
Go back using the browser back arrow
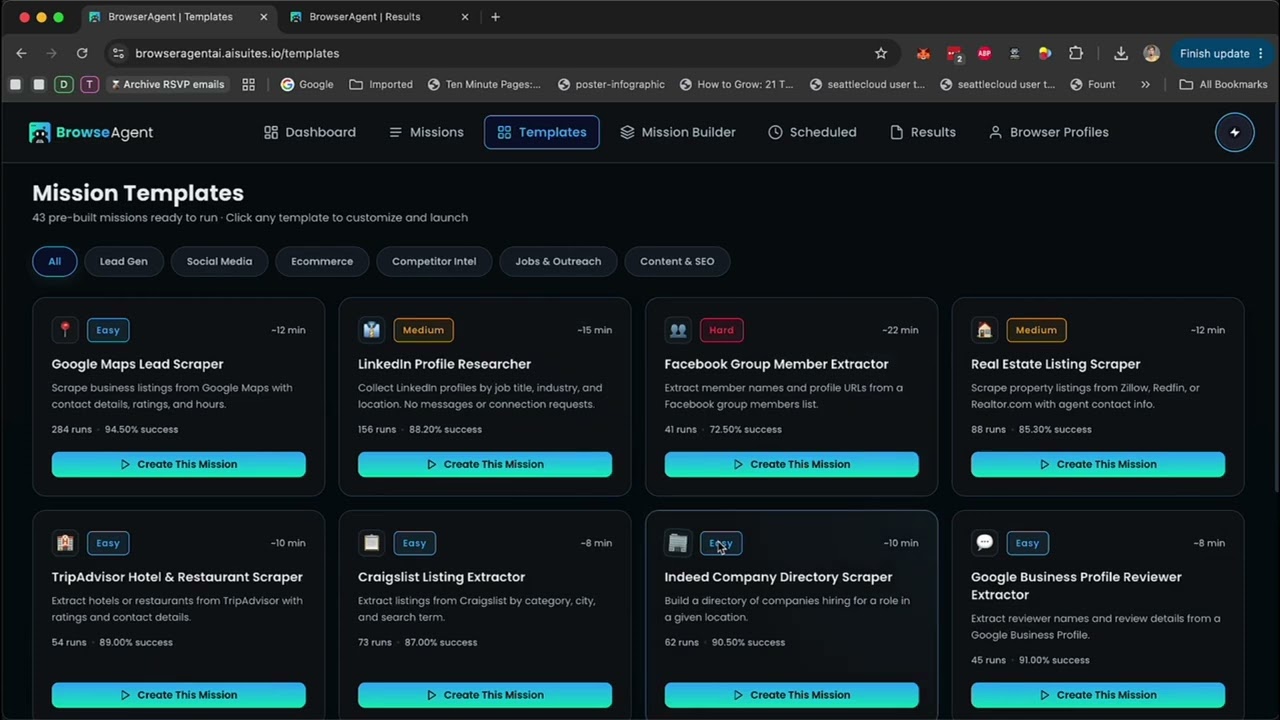(x=21, y=53)
